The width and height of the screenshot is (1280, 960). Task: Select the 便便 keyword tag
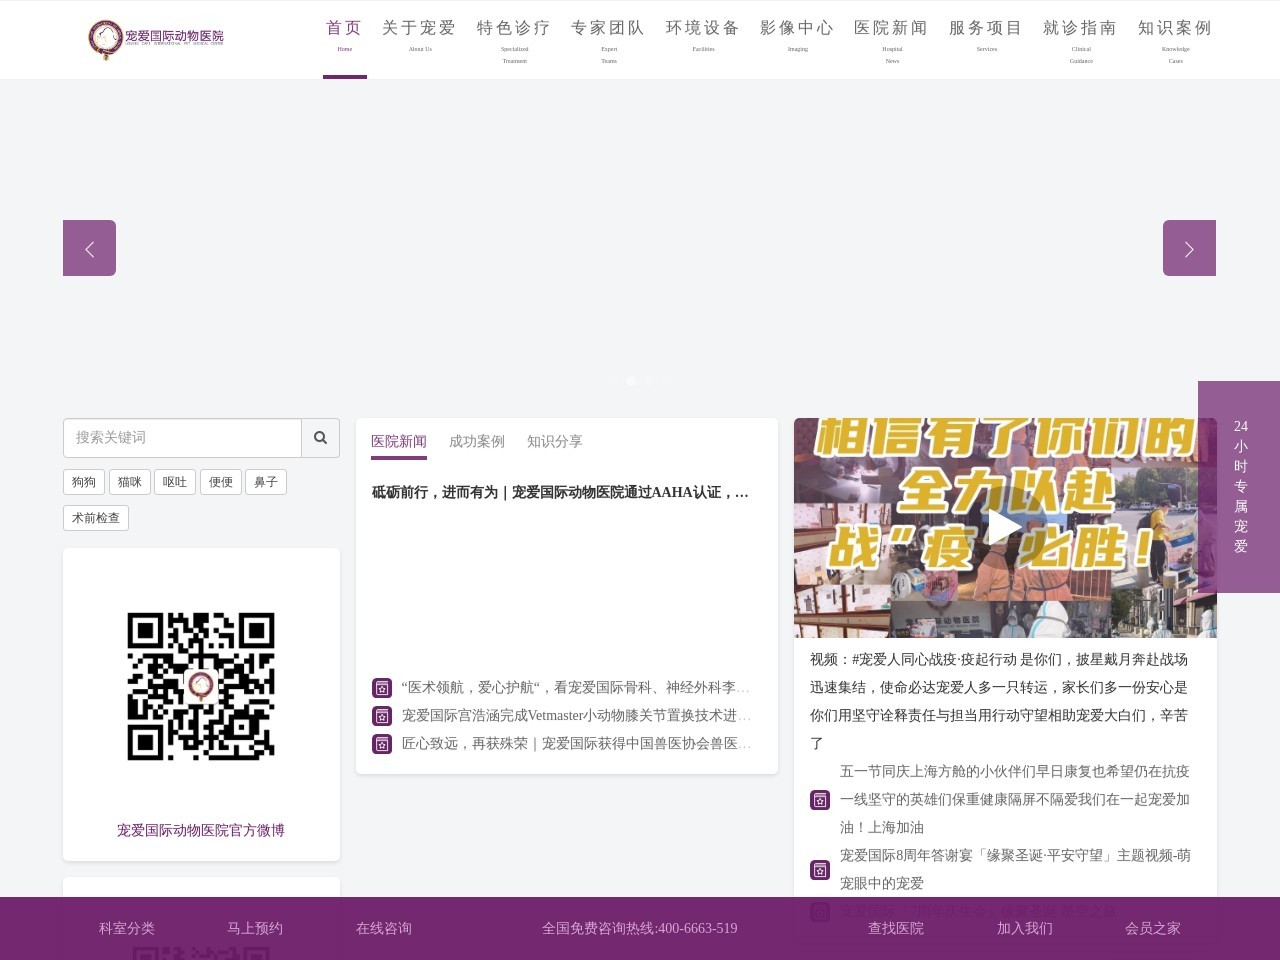(x=221, y=482)
